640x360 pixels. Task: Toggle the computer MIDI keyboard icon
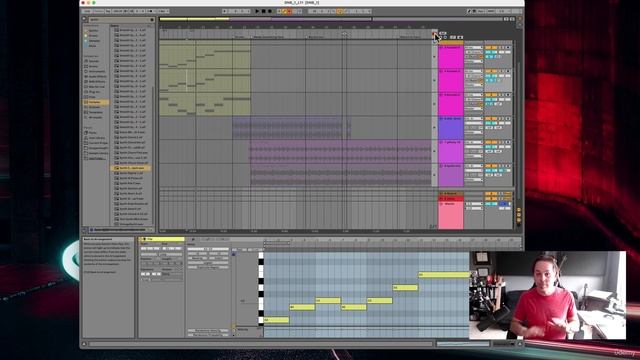(474, 11)
